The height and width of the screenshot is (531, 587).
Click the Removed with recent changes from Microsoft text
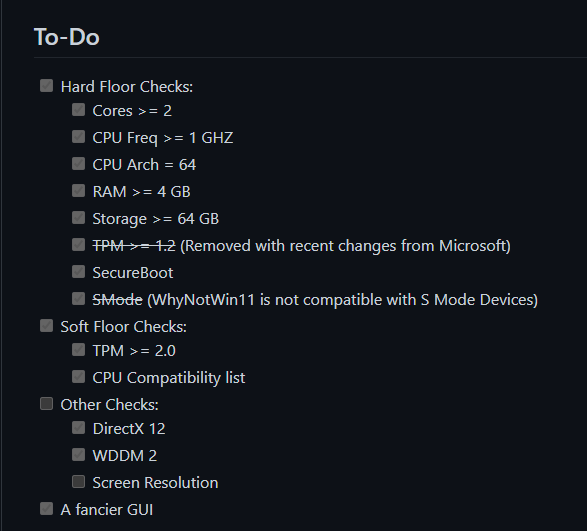click(x=346, y=246)
